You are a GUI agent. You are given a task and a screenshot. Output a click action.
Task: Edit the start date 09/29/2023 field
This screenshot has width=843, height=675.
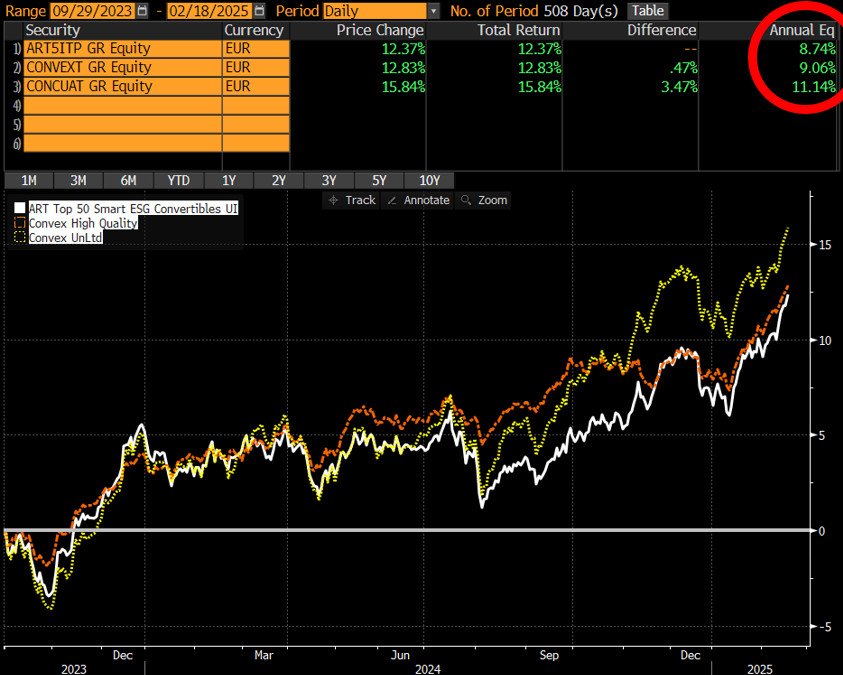click(92, 10)
